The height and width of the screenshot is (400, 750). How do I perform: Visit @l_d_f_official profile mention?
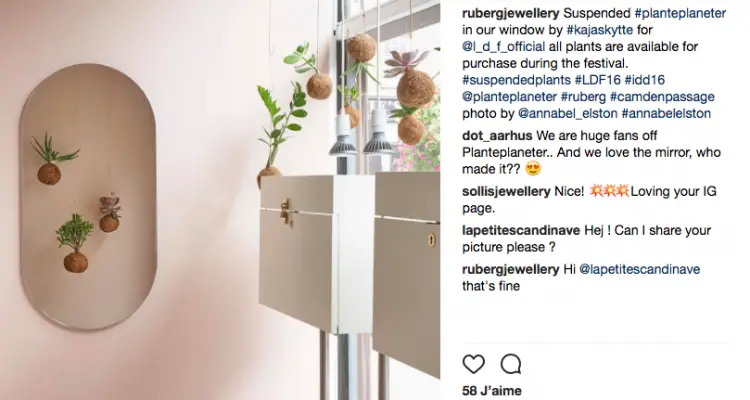pyautogui.click(x=504, y=47)
